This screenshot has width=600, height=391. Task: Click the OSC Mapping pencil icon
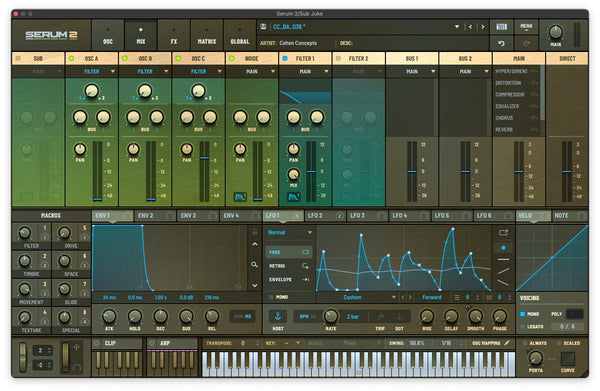(507, 343)
